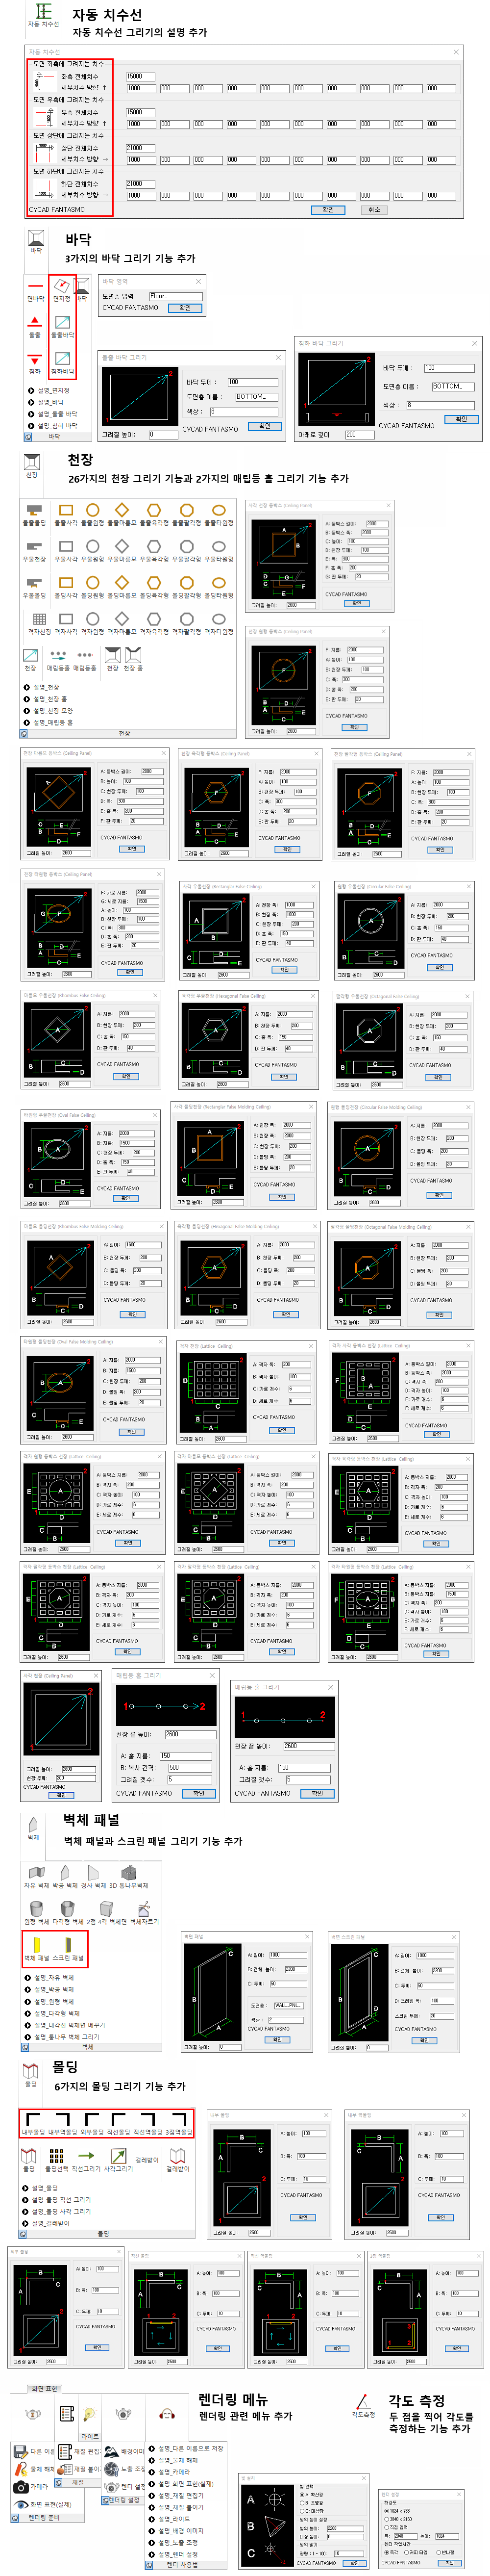Cancel the 자동 치수선 dialog with 취소
The width and height of the screenshot is (490, 2576).
(x=374, y=210)
